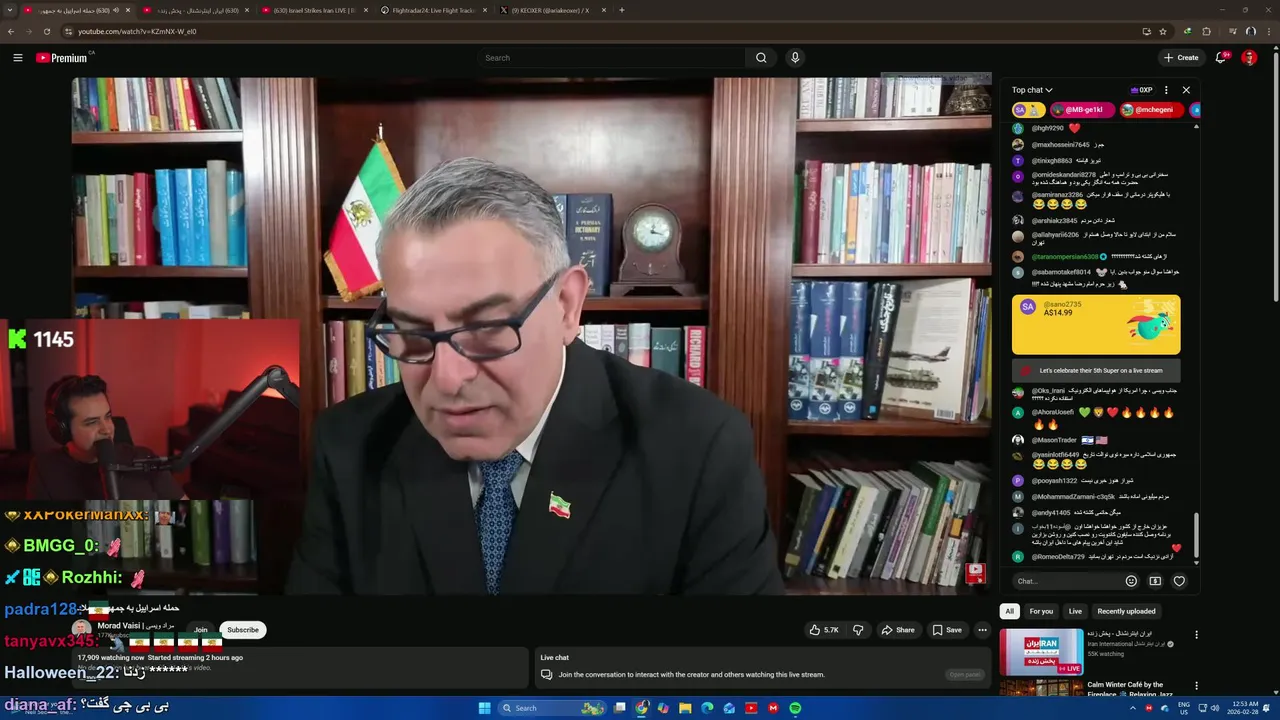The image size is (1280, 720).
Task: Save the video to a playlist
Action: (x=947, y=630)
